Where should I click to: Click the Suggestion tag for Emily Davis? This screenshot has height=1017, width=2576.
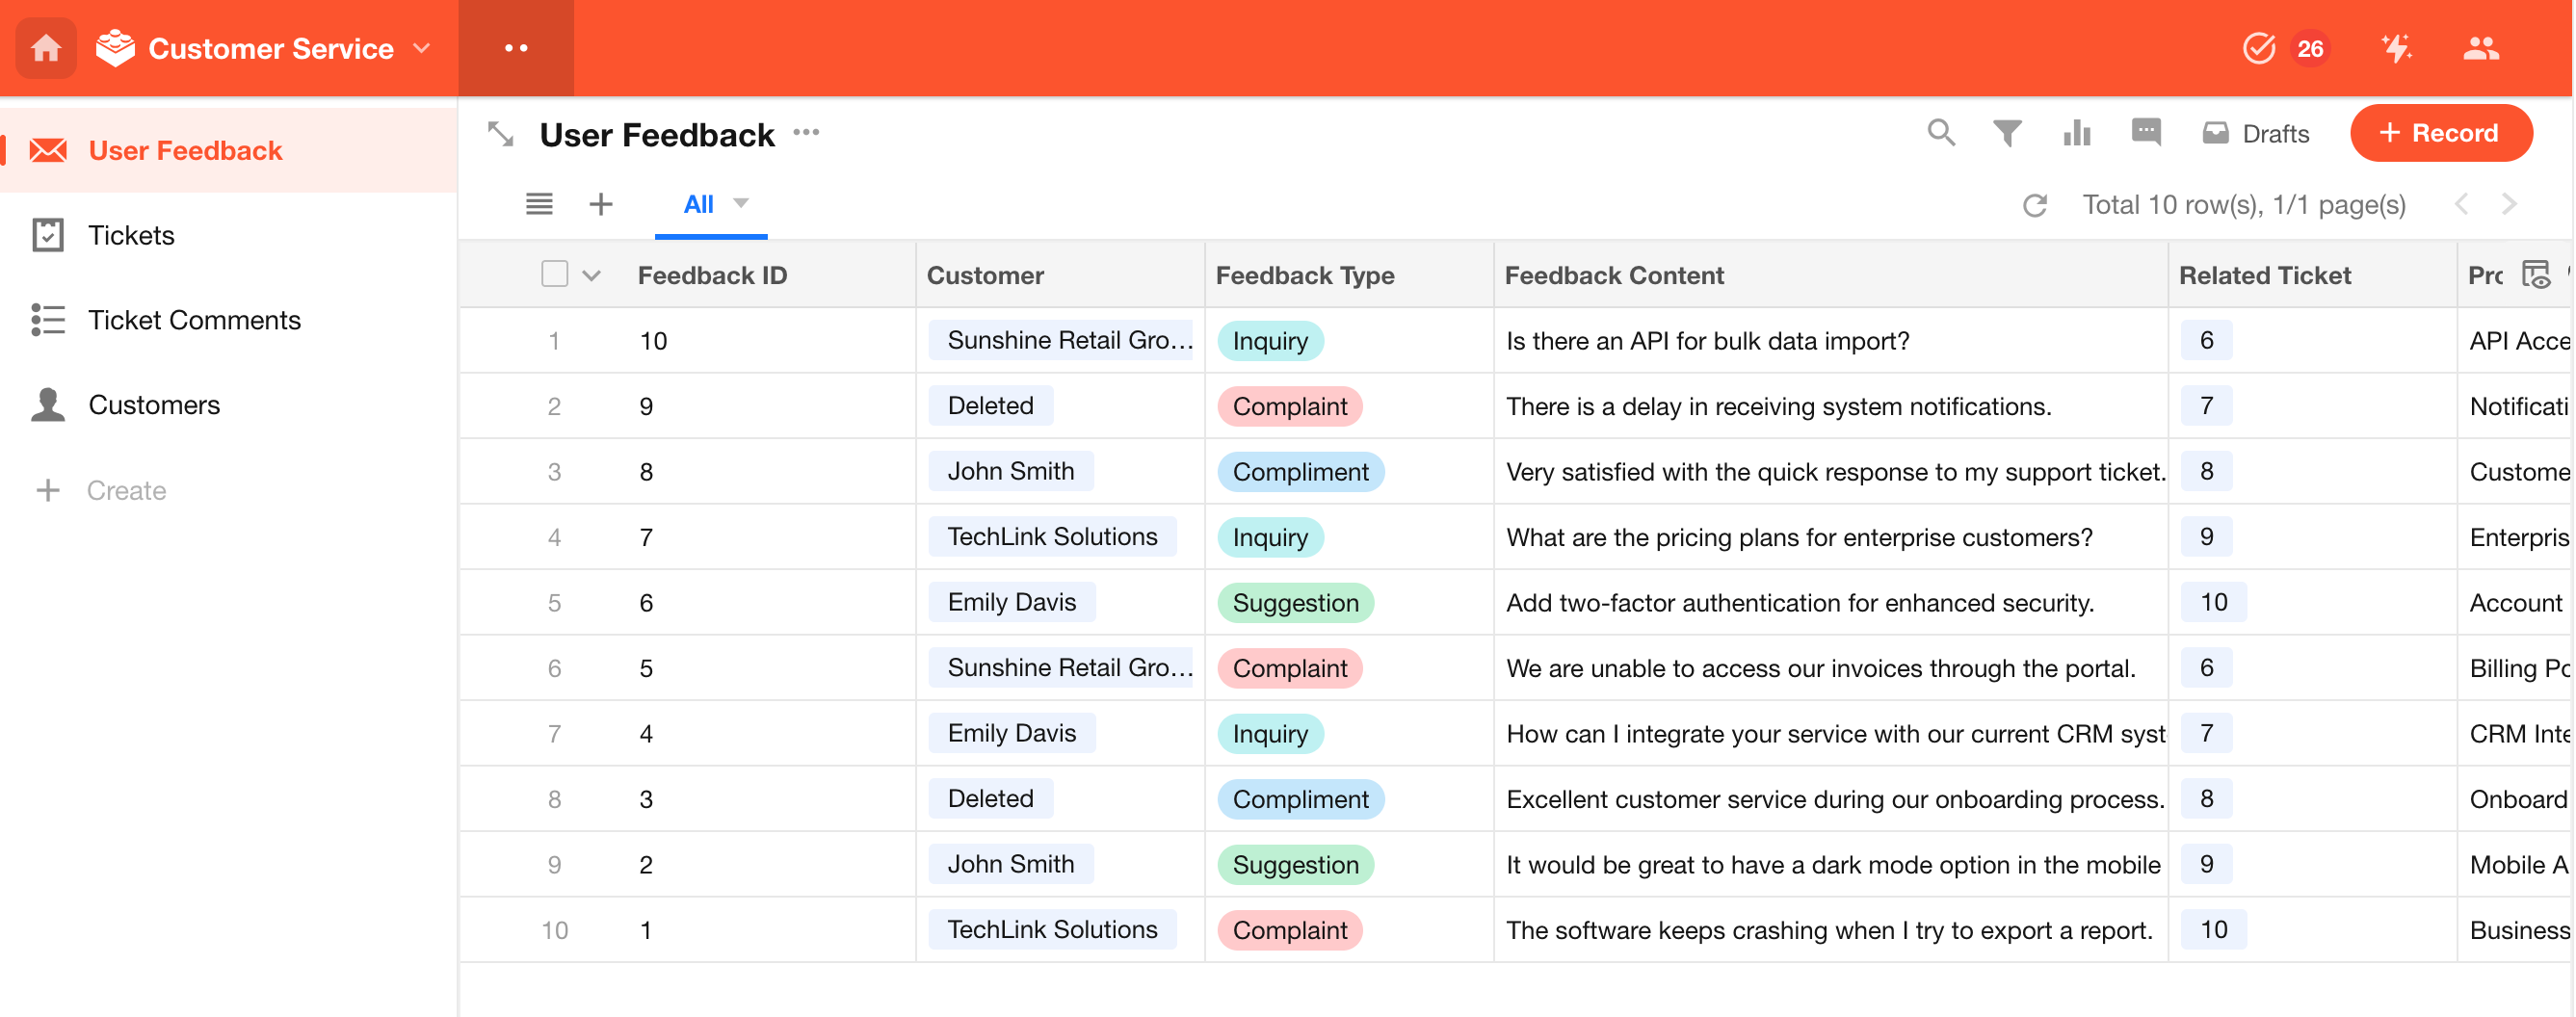(x=1294, y=603)
